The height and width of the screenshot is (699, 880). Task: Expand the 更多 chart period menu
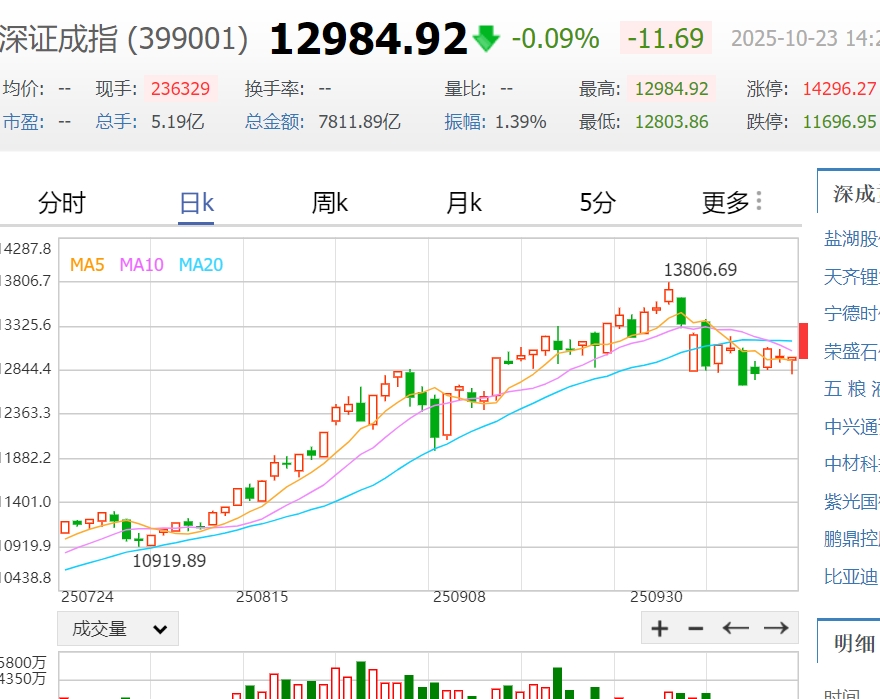pyautogui.click(x=732, y=203)
